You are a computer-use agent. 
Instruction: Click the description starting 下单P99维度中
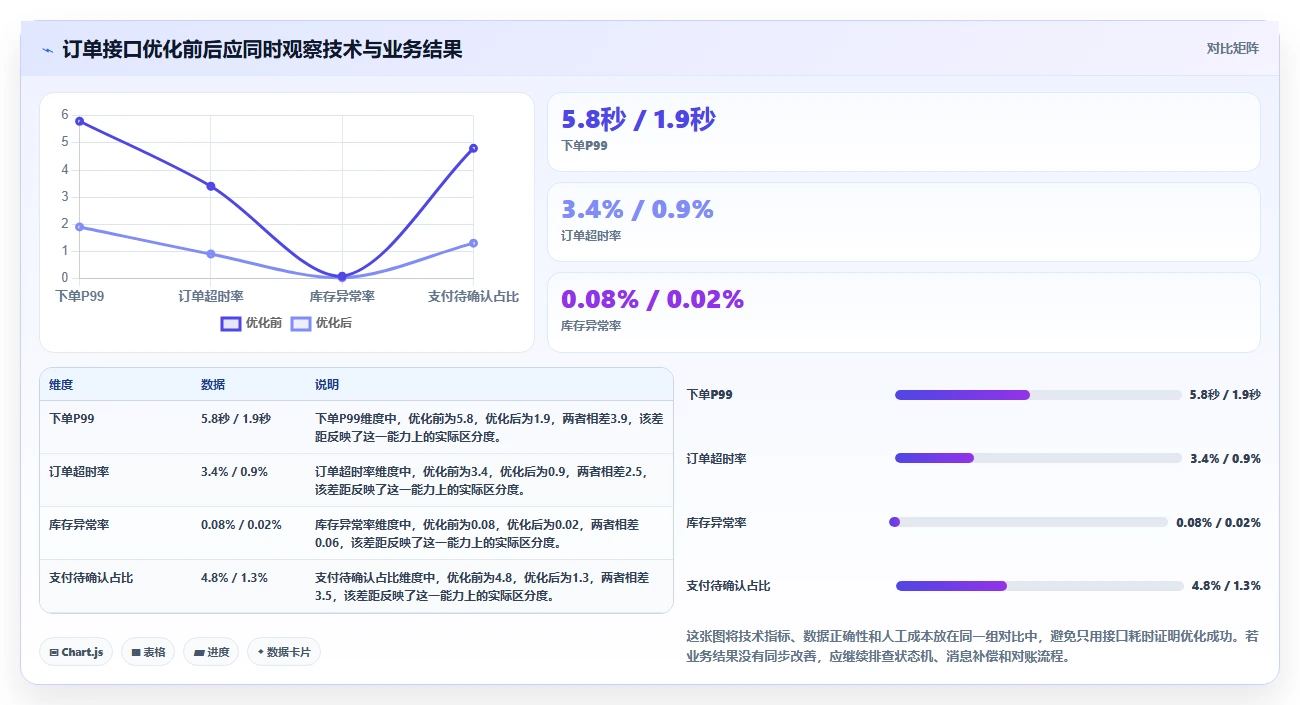489,428
